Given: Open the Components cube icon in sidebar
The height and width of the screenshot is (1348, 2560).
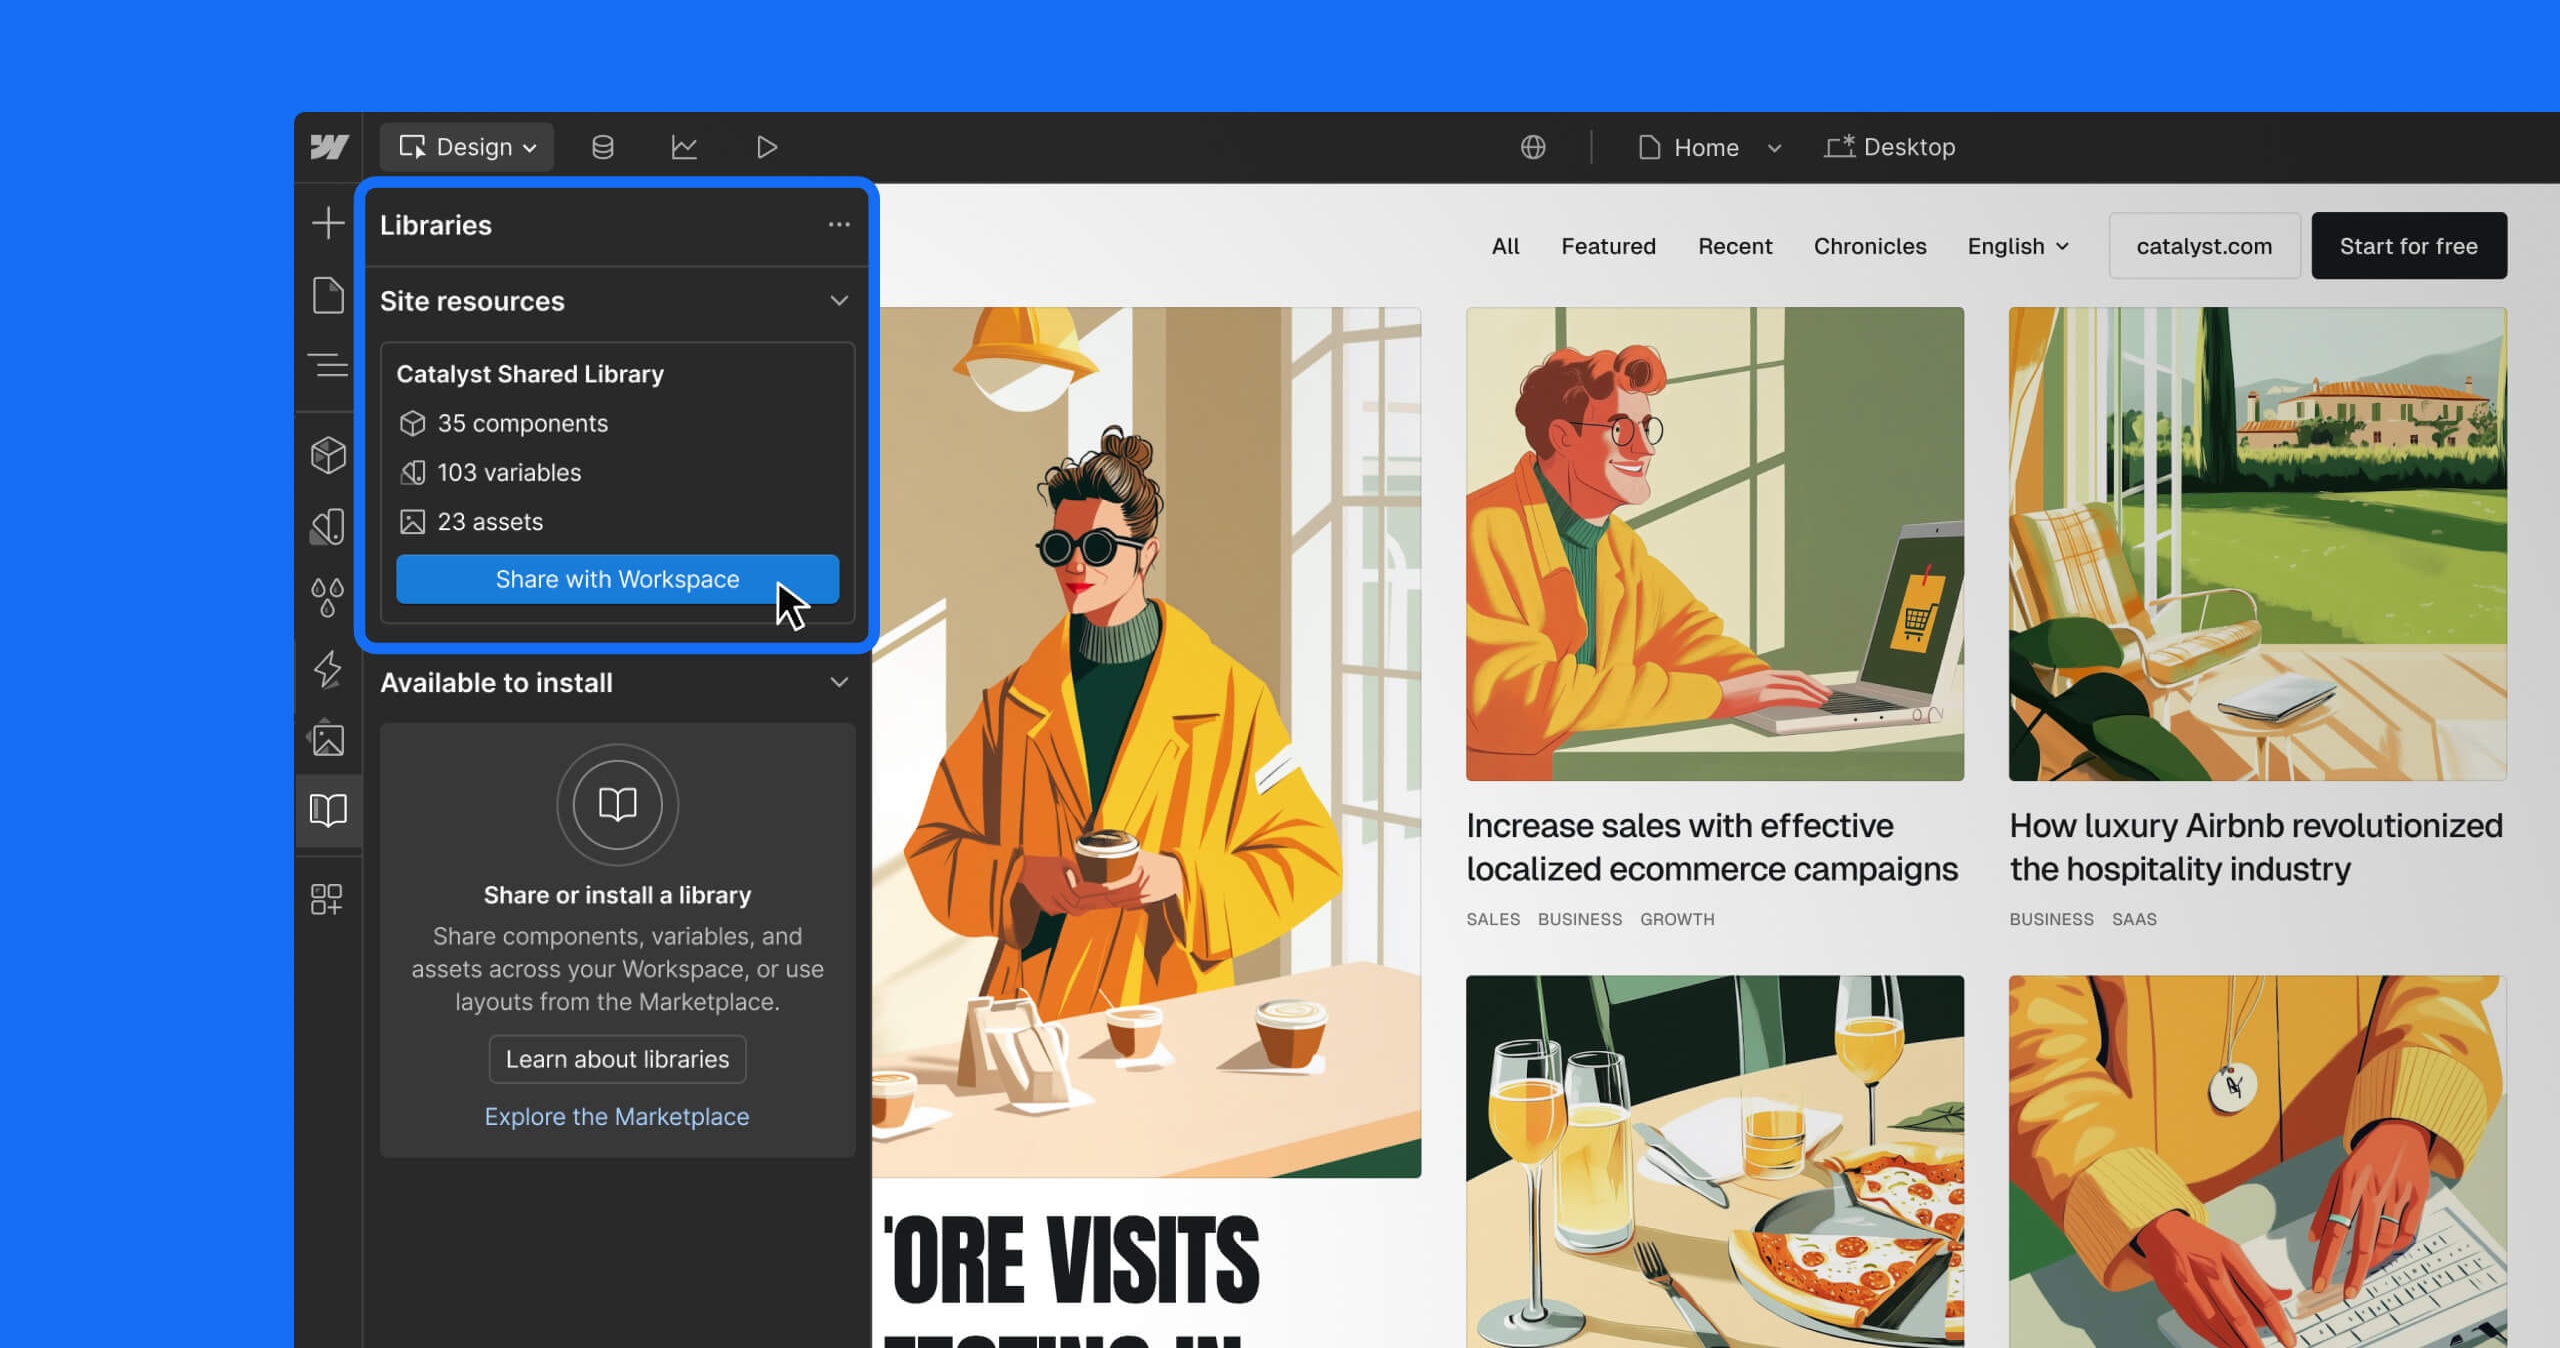Looking at the screenshot, I should point(328,455).
